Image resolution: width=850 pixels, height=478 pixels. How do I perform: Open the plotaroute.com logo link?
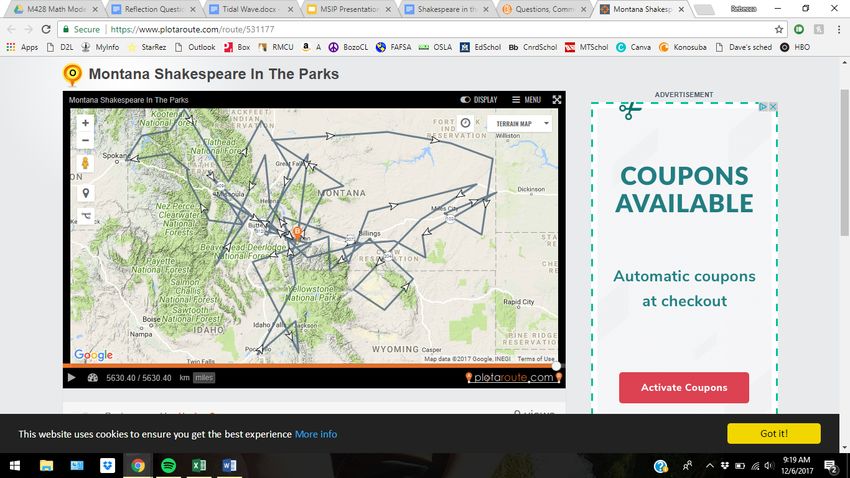coord(513,377)
